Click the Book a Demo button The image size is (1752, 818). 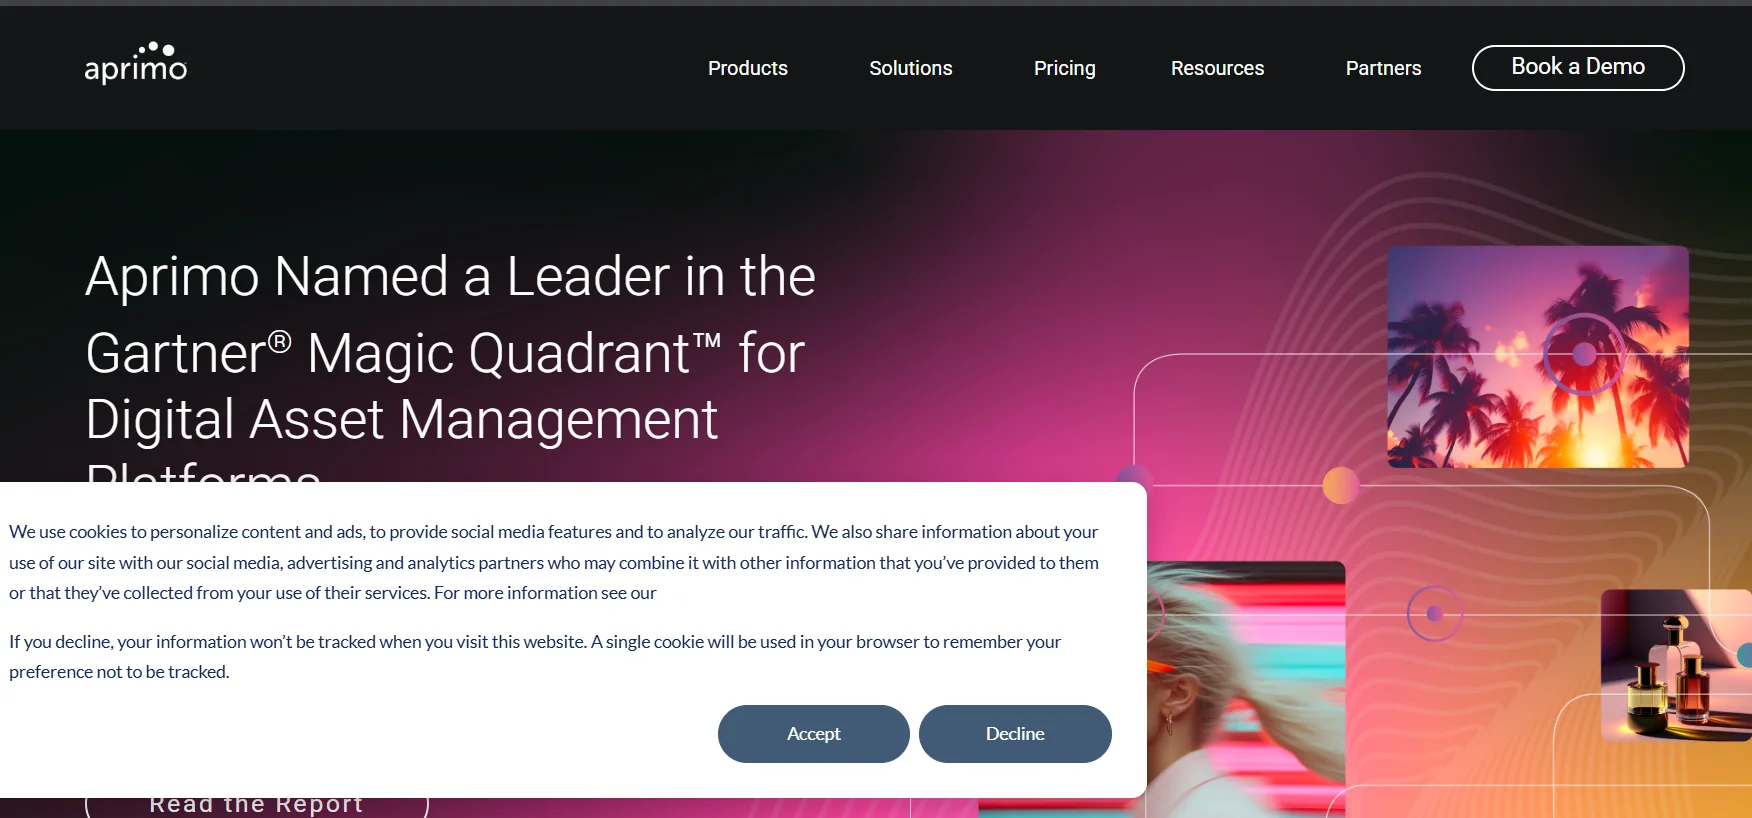[x=1577, y=67]
